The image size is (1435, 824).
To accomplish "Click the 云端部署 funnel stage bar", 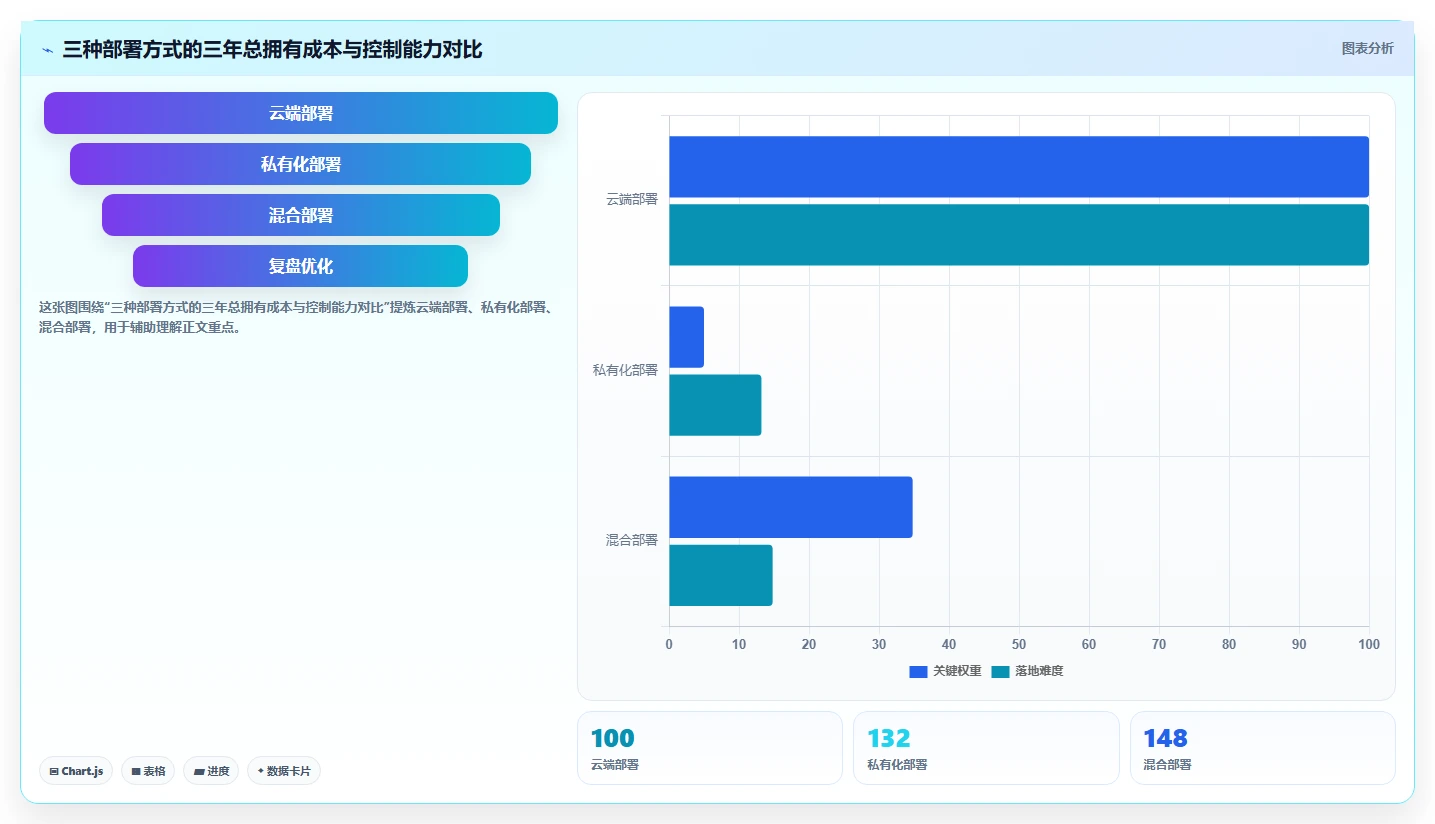I will coord(301,113).
